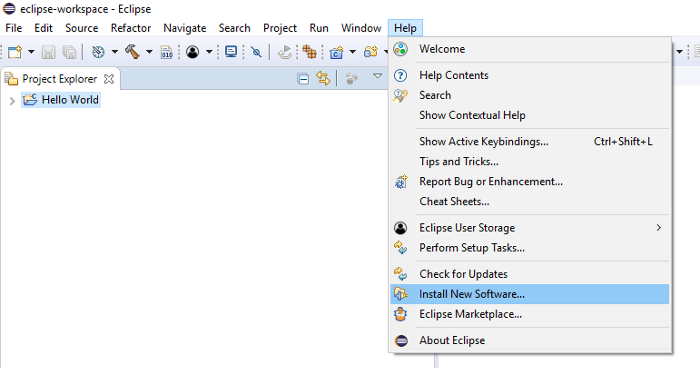
Task: Choose Eclipse Marketplace
Action: (x=529, y=314)
